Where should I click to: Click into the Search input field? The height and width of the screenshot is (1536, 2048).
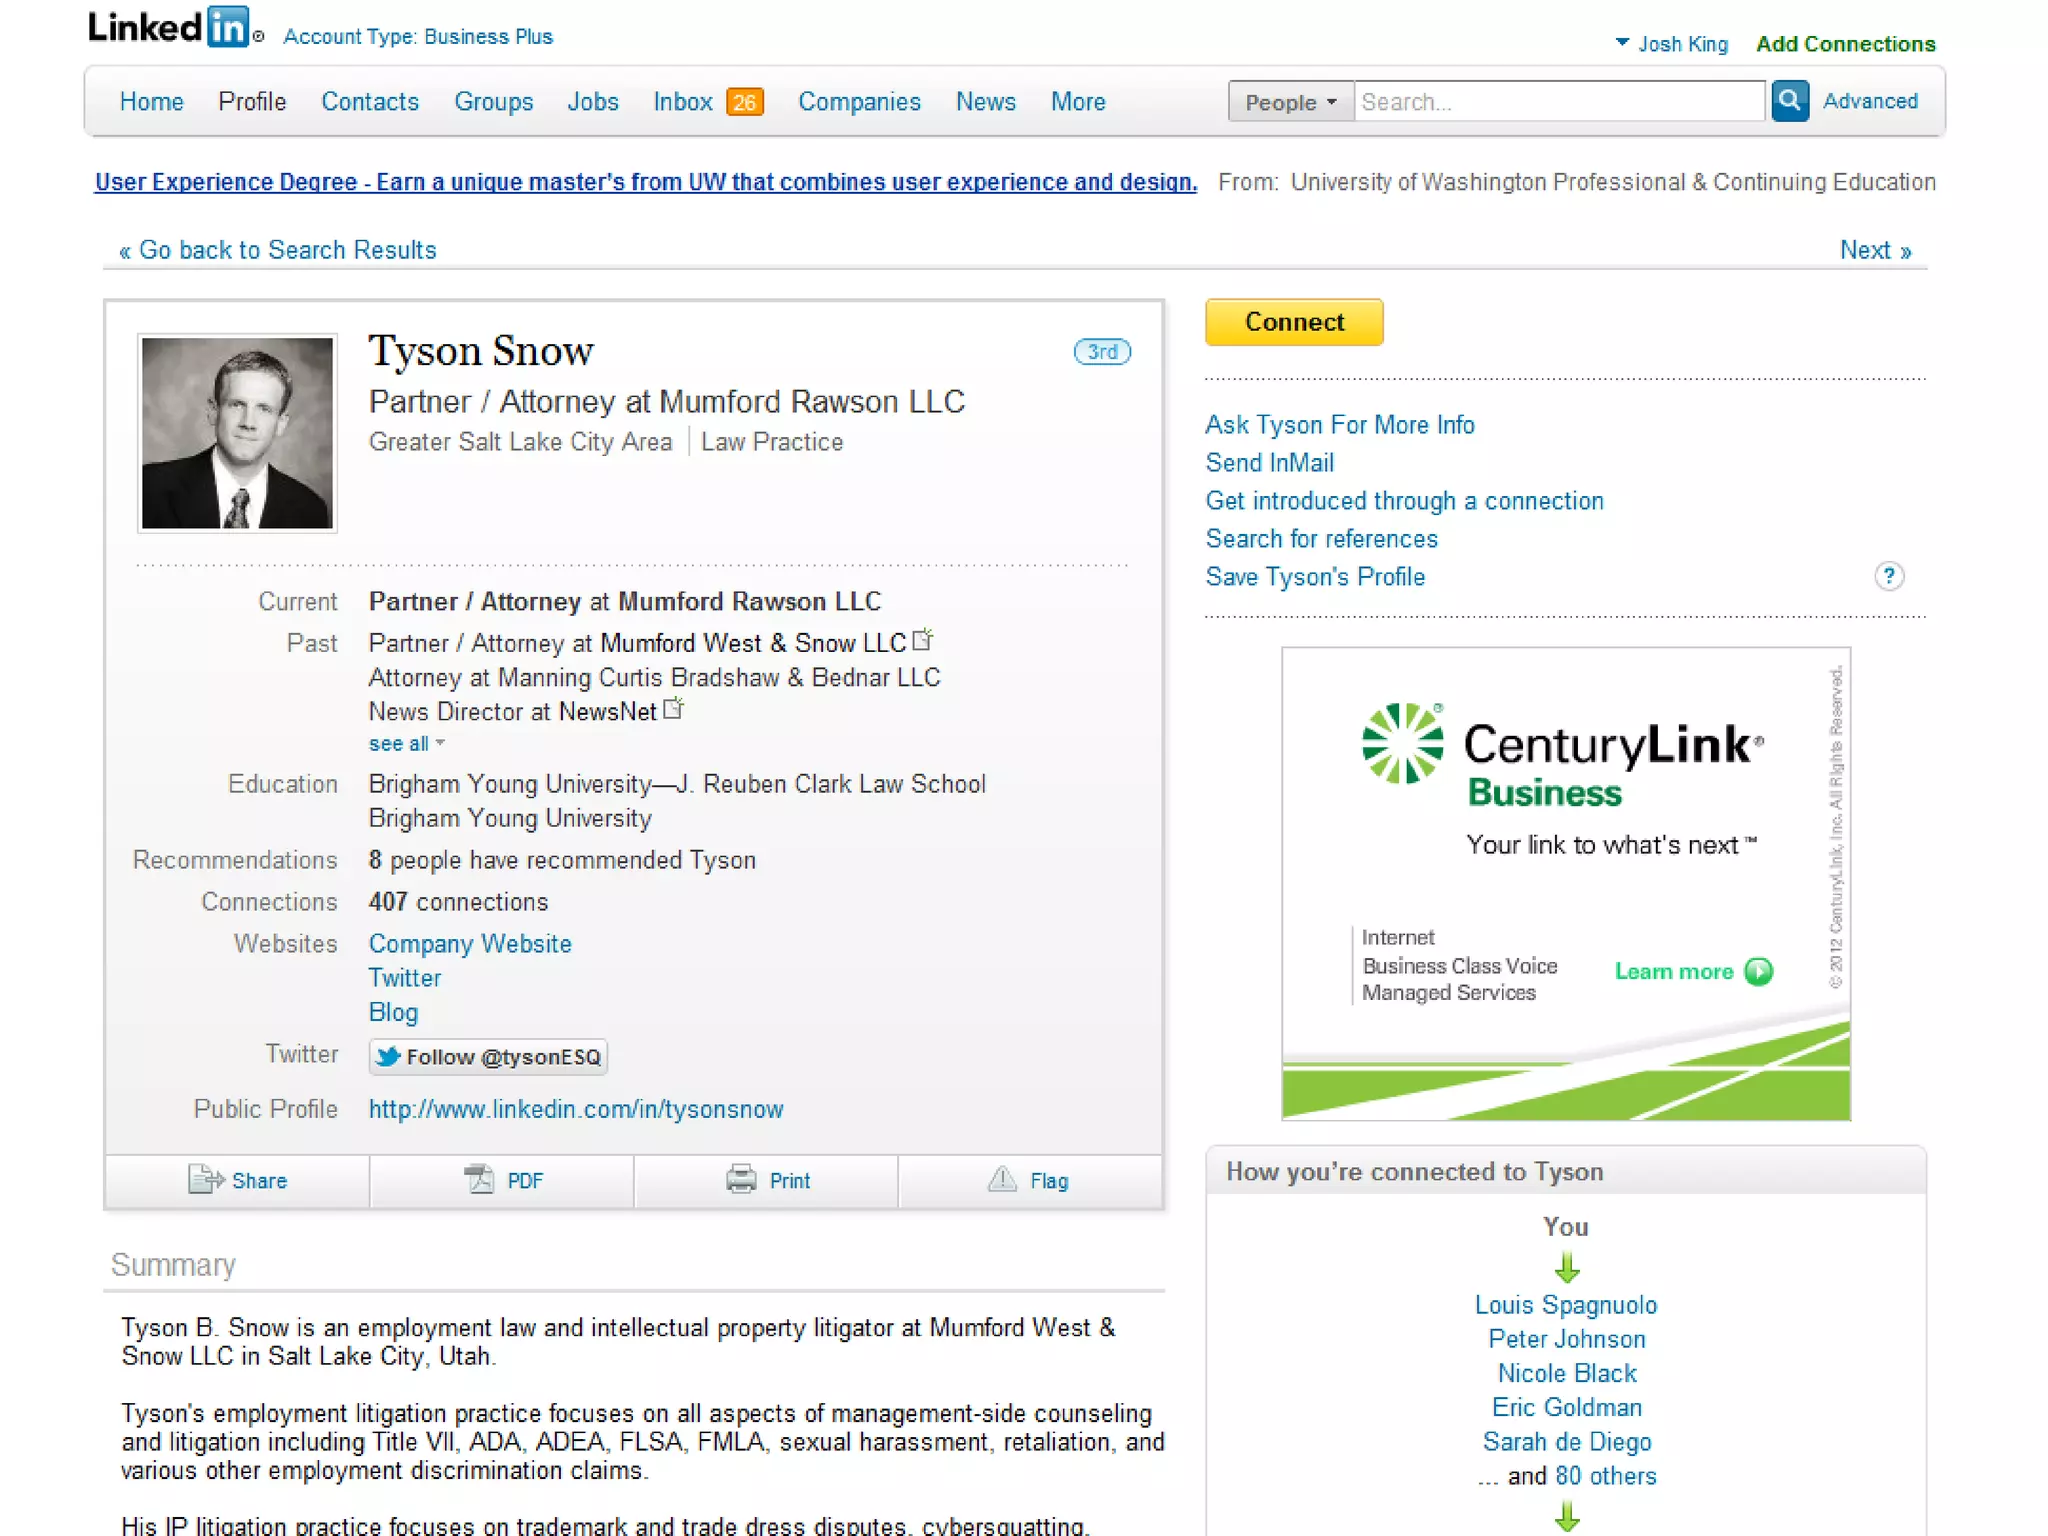click(x=1558, y=102)
